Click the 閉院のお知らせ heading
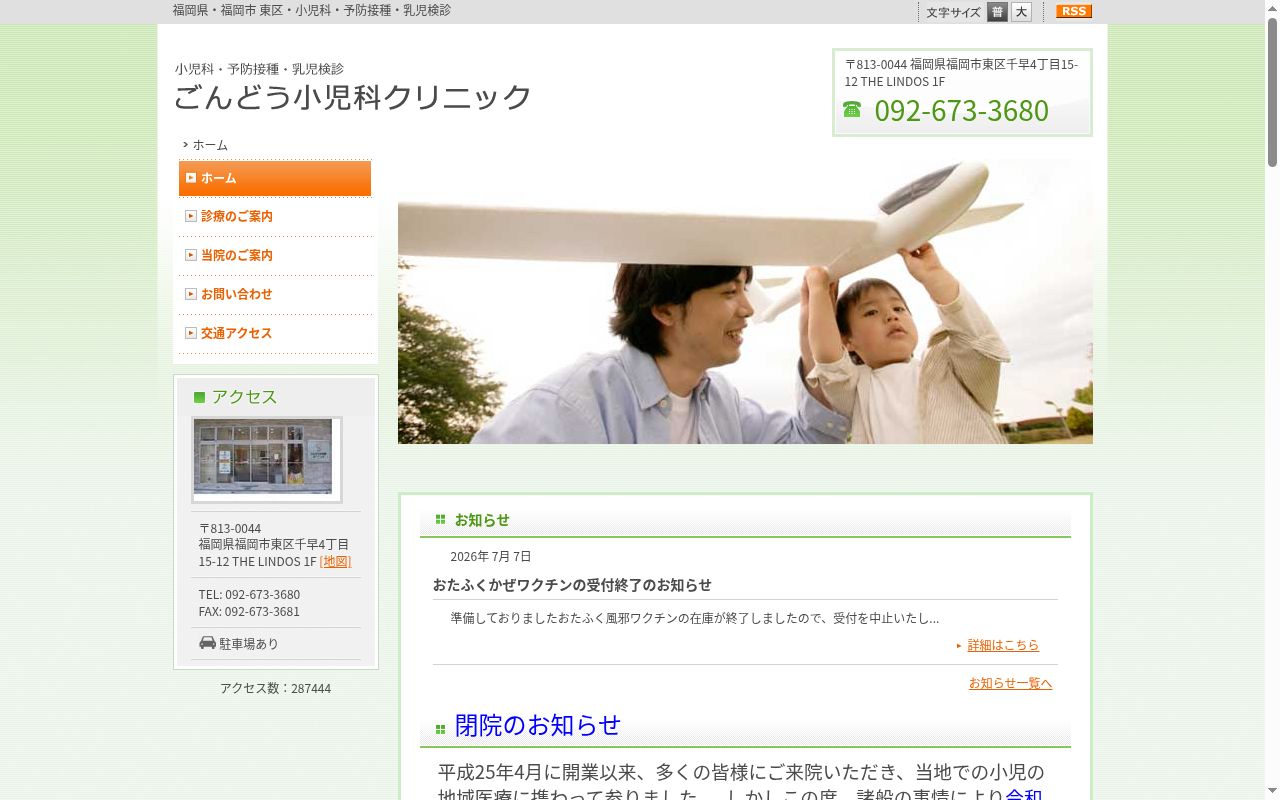The height and width of the screenshot is (800, 1280). [x=538, y=725]
